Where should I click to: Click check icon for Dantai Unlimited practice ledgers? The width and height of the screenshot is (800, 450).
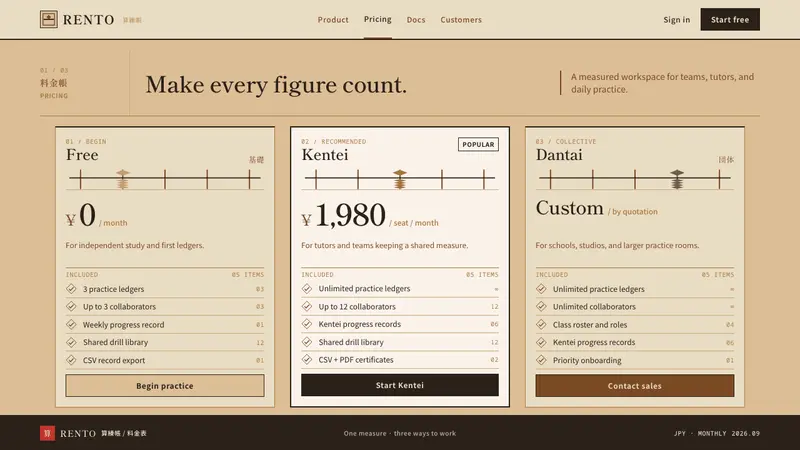541,289
